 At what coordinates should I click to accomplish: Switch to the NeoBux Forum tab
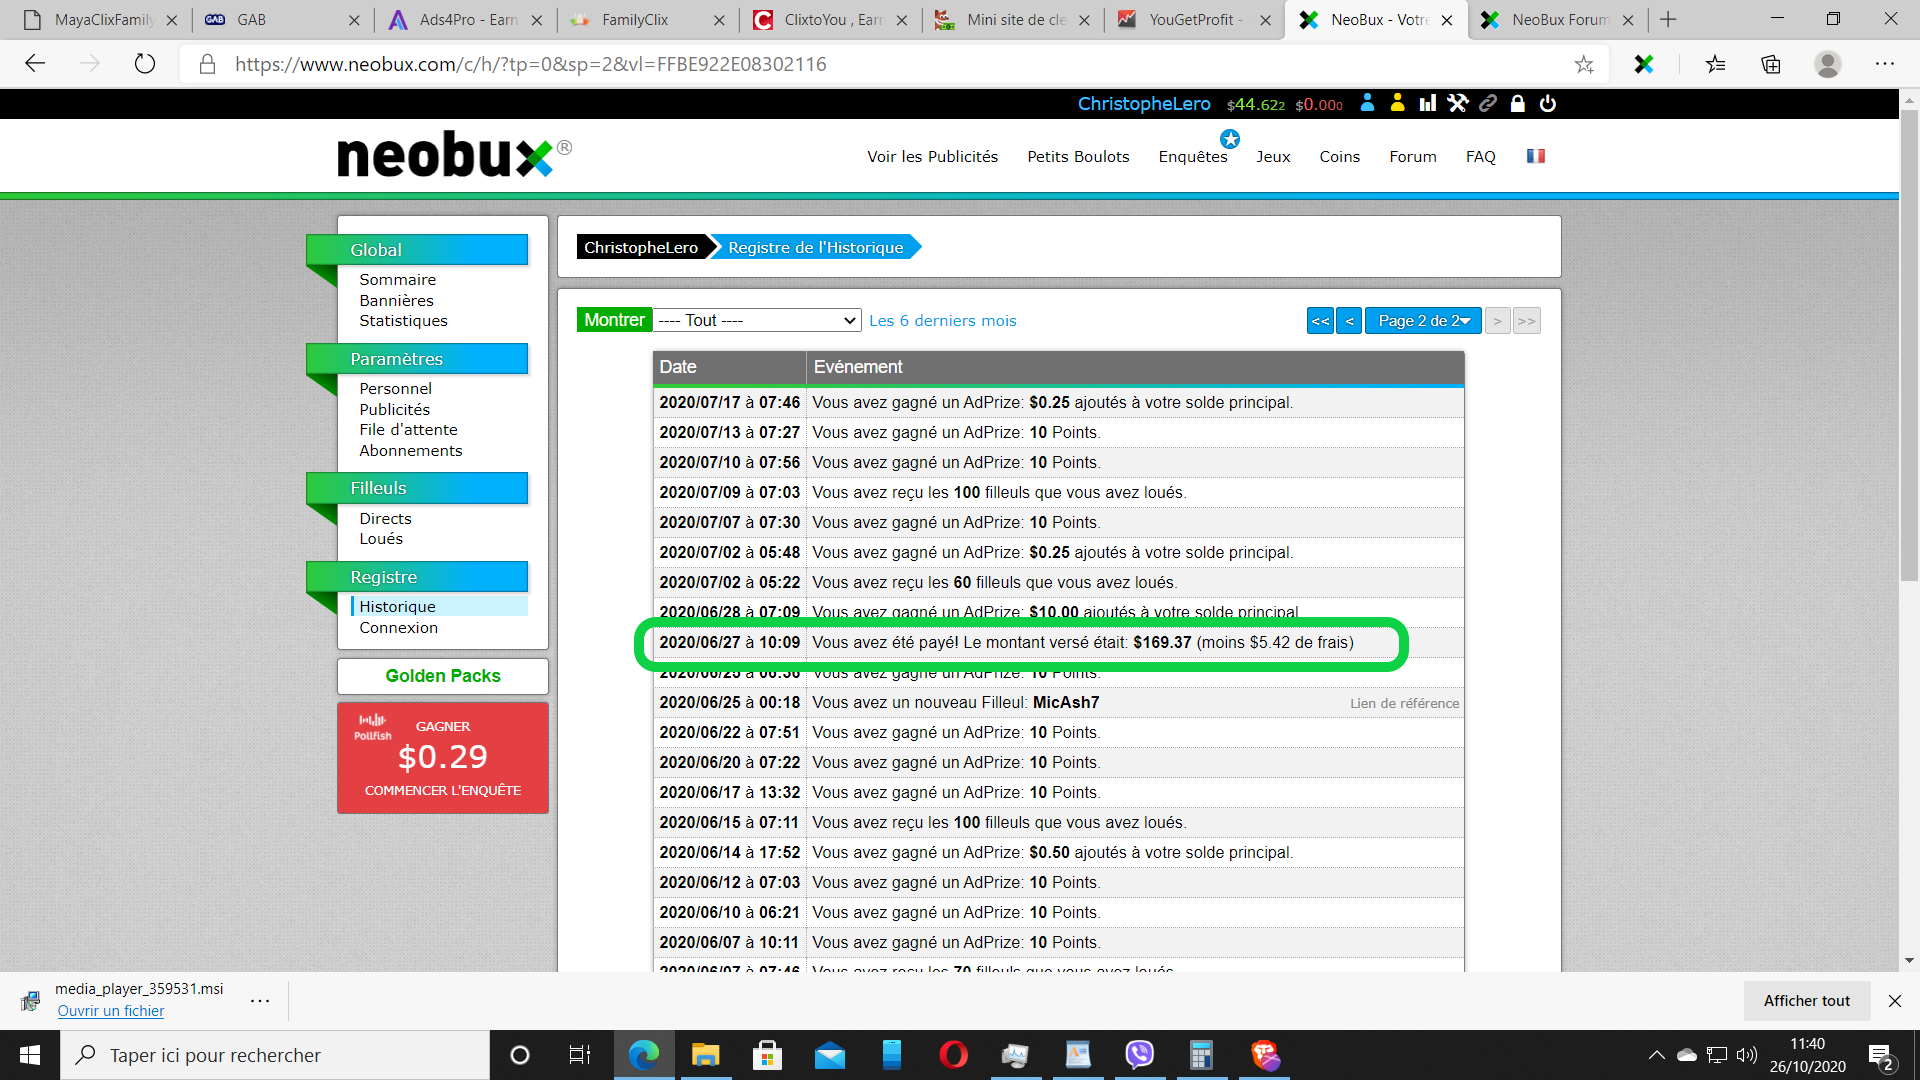click(1559, 19)
